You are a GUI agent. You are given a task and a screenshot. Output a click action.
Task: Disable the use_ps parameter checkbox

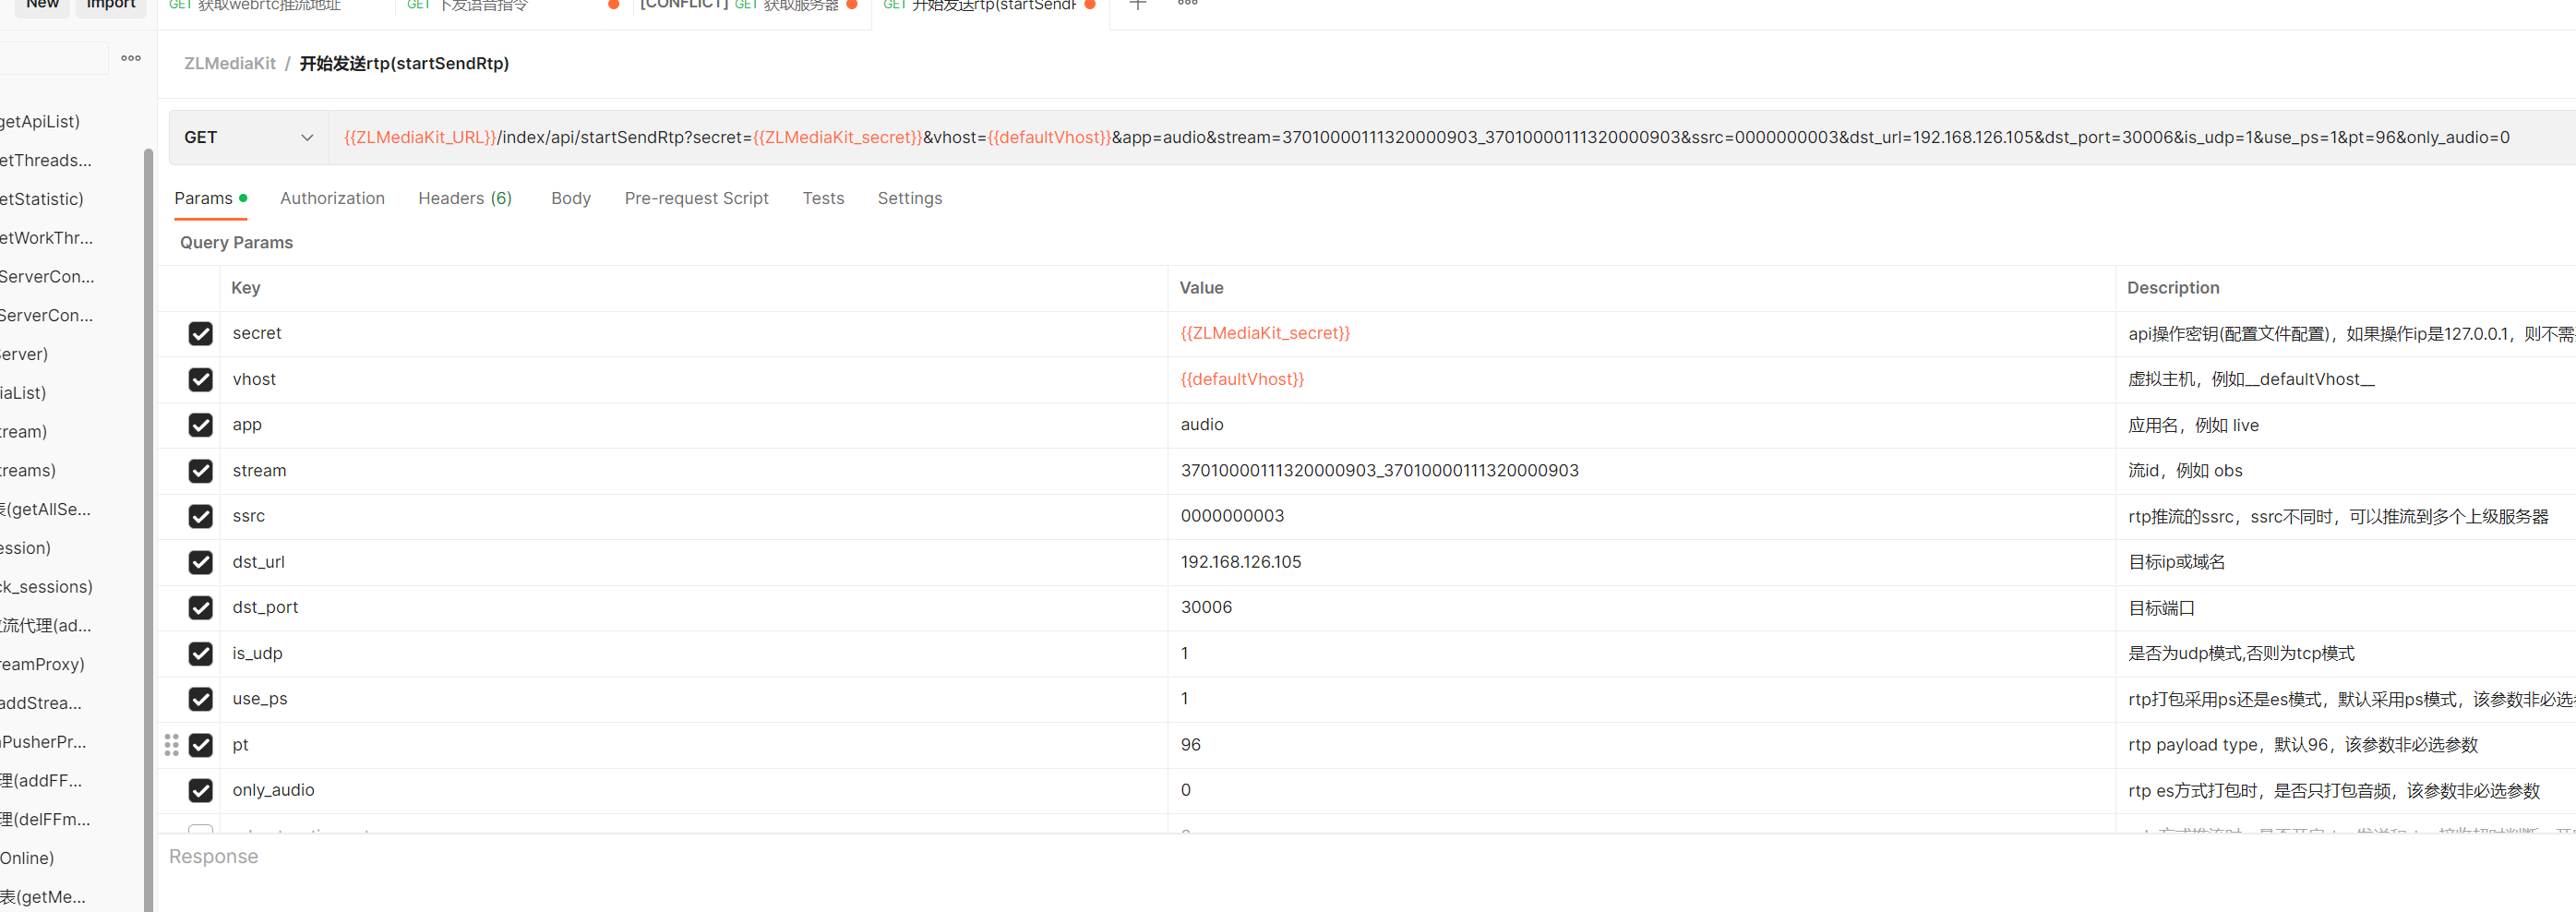tap(200, 699)
